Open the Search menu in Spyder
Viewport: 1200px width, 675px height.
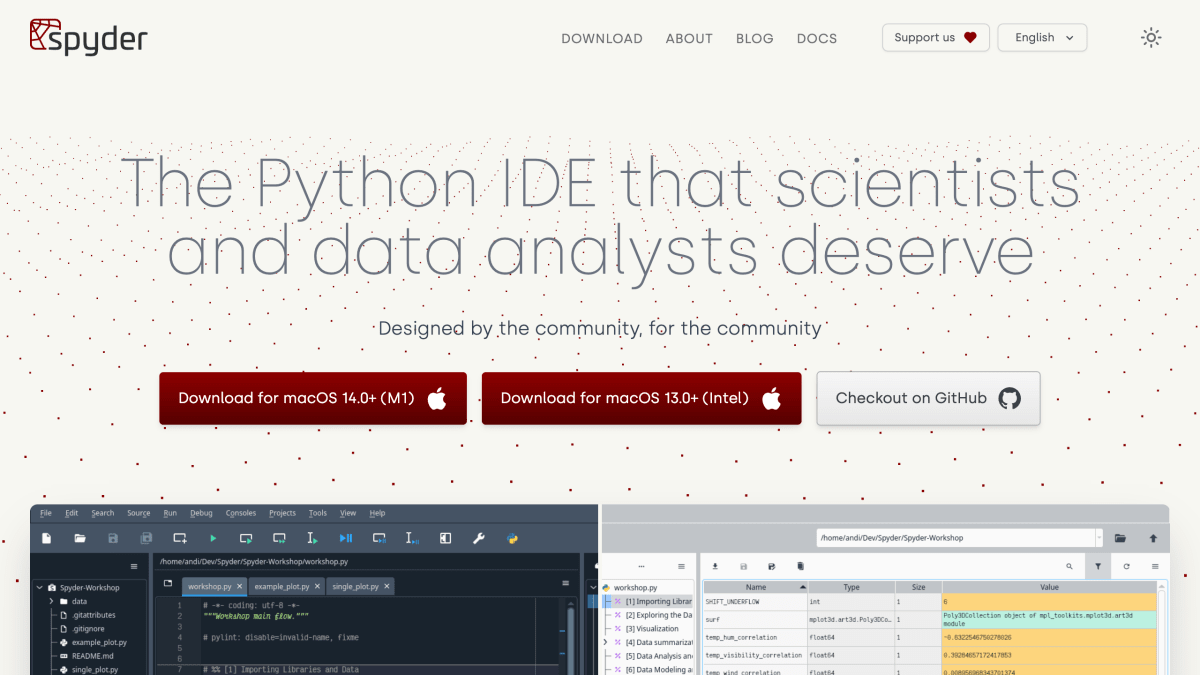tap(103, 513)
